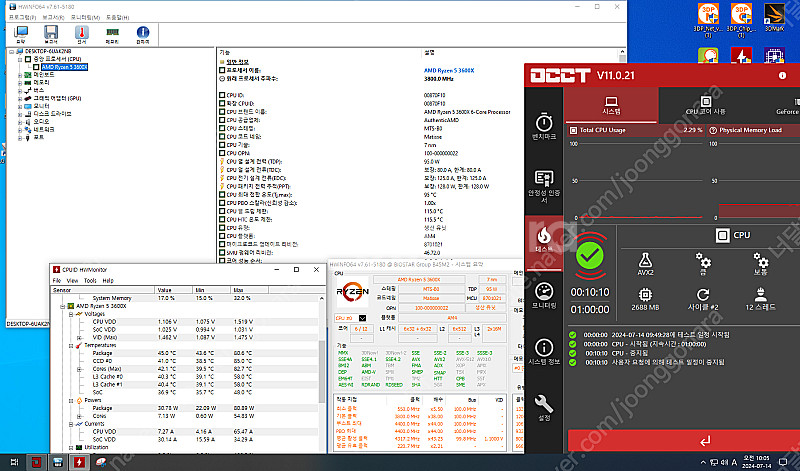Click the Physical Memory Load graph header
This screenshot has width=800, height=471.
tap(753, 130)
